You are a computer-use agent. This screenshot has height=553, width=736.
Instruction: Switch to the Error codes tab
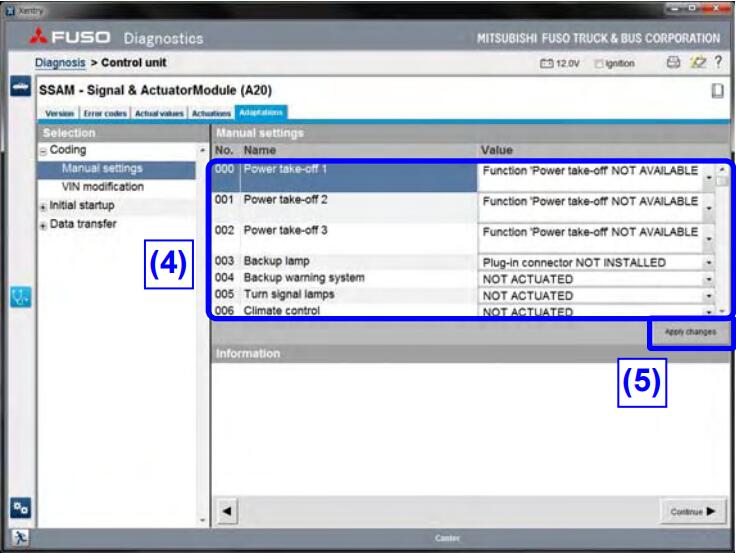pyautogui.click(x=105, y=113)
